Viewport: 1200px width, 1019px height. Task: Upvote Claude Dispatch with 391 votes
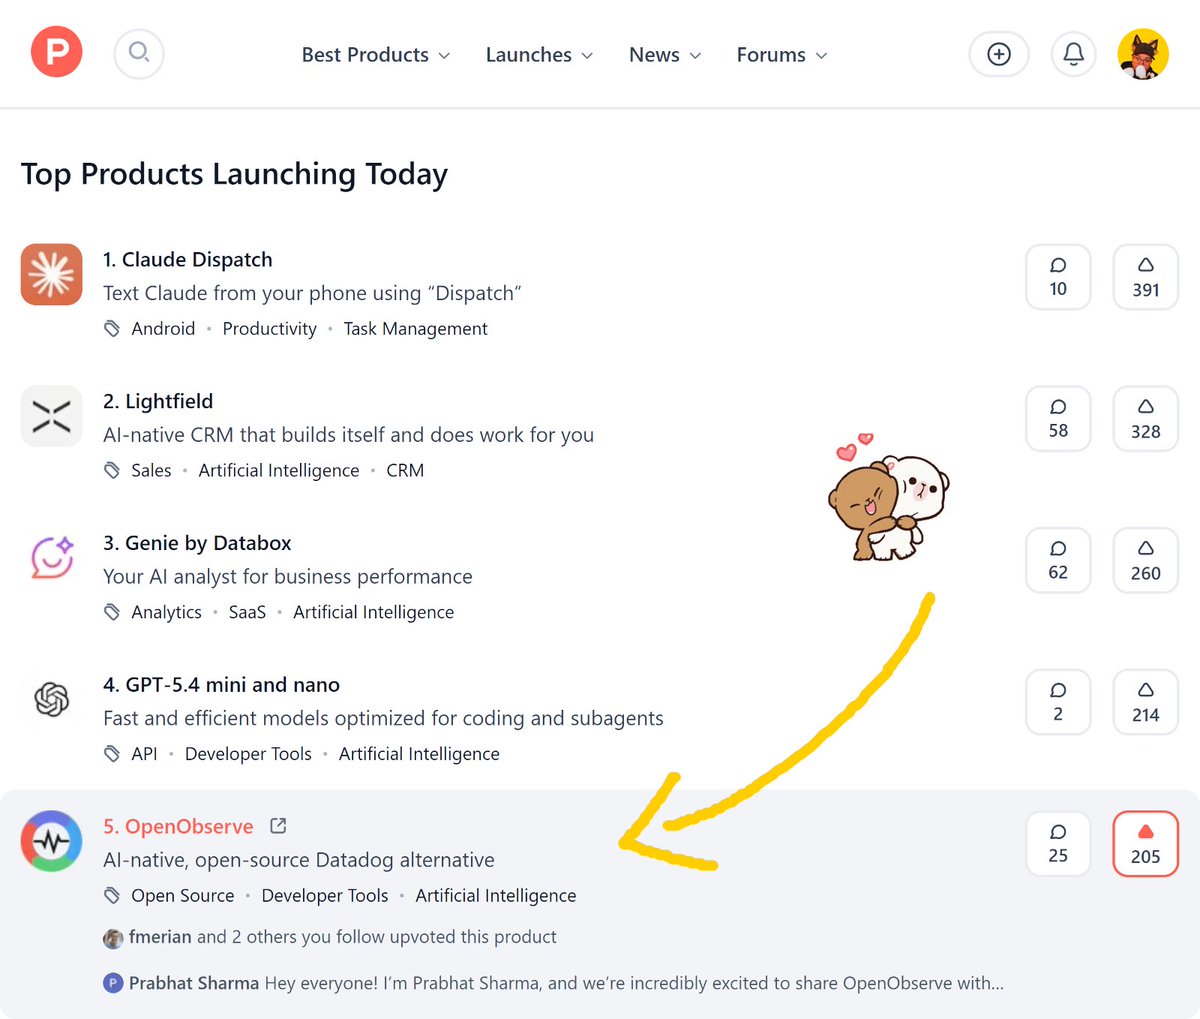1146,277
